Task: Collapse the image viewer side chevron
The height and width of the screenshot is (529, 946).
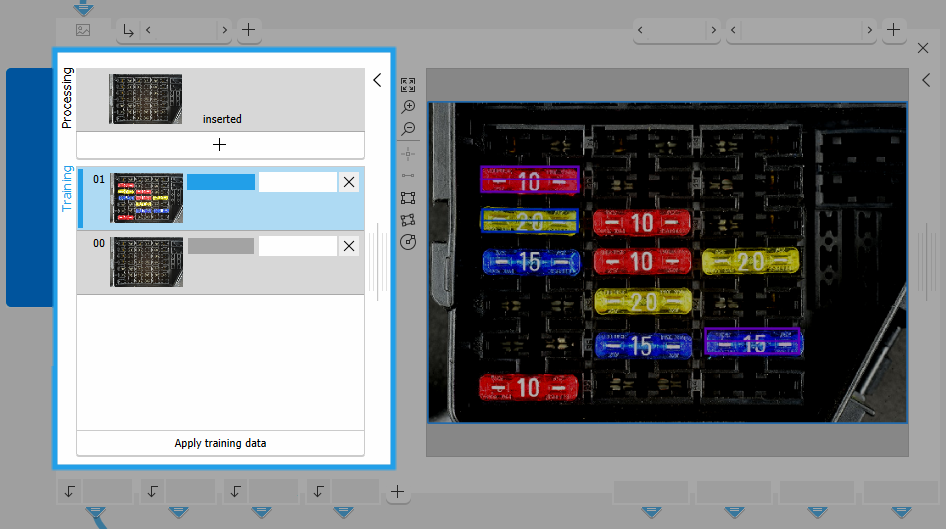Action: pyautogui.click(x=926, y=80)
